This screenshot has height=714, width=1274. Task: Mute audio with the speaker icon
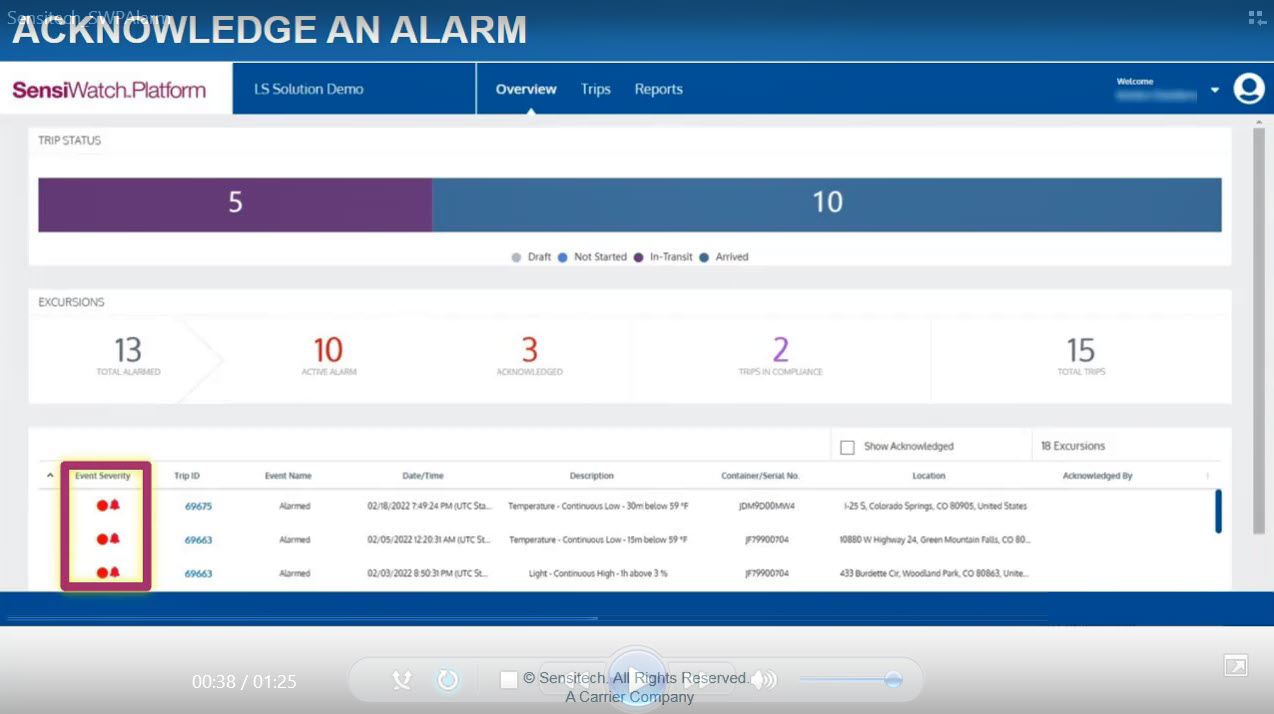coord(764,680)
